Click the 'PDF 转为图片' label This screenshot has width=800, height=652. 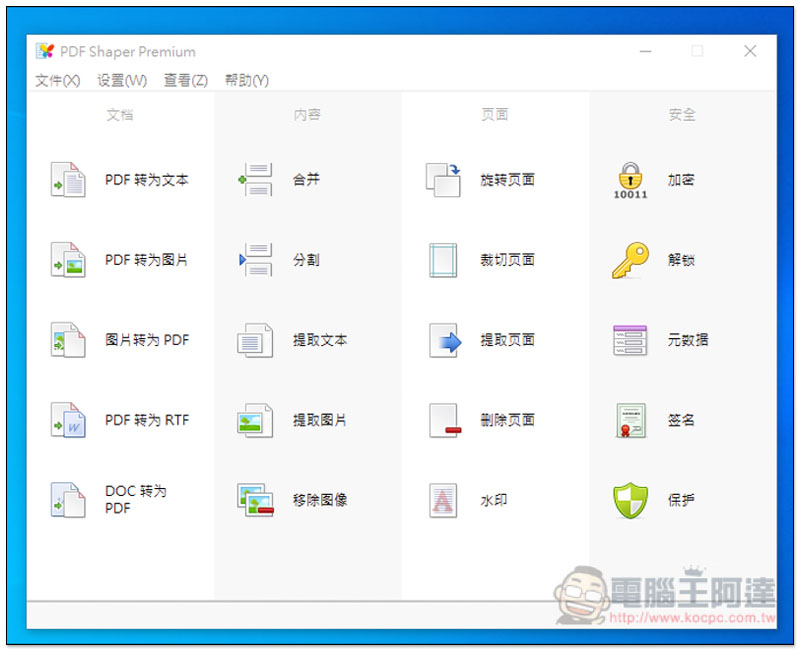(146, 260)
